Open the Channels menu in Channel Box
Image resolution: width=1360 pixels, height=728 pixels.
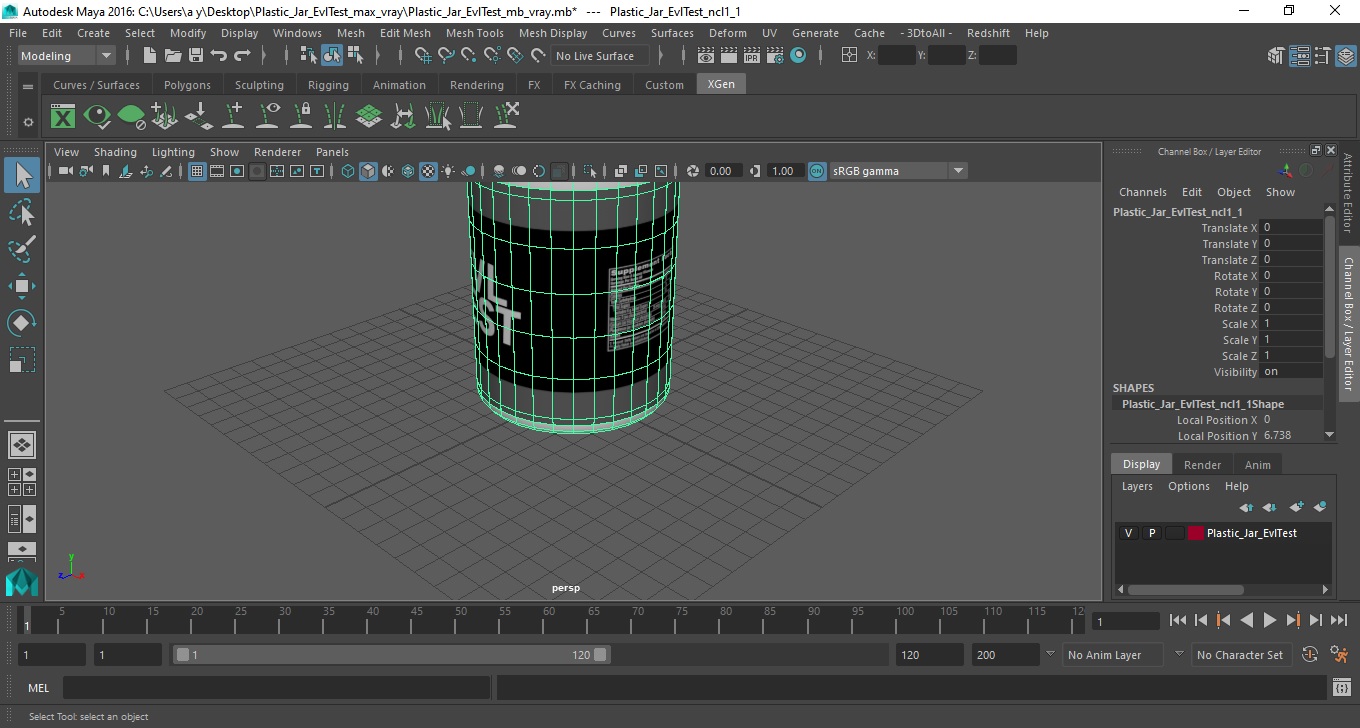pos(1142,192)
